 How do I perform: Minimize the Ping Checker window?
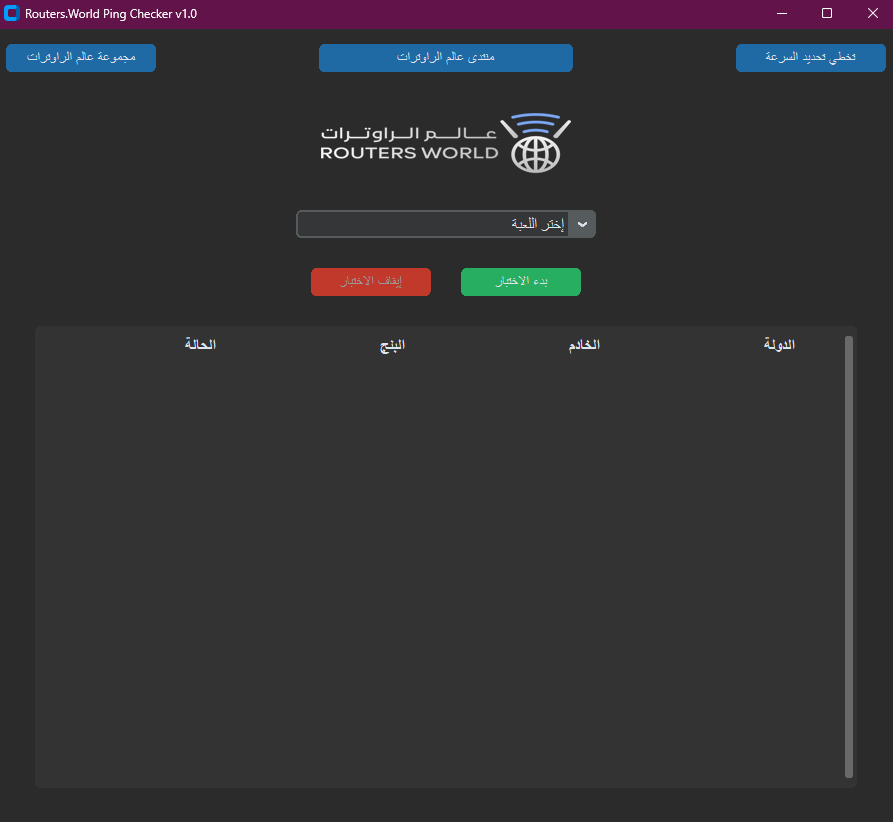pos(782,13)
